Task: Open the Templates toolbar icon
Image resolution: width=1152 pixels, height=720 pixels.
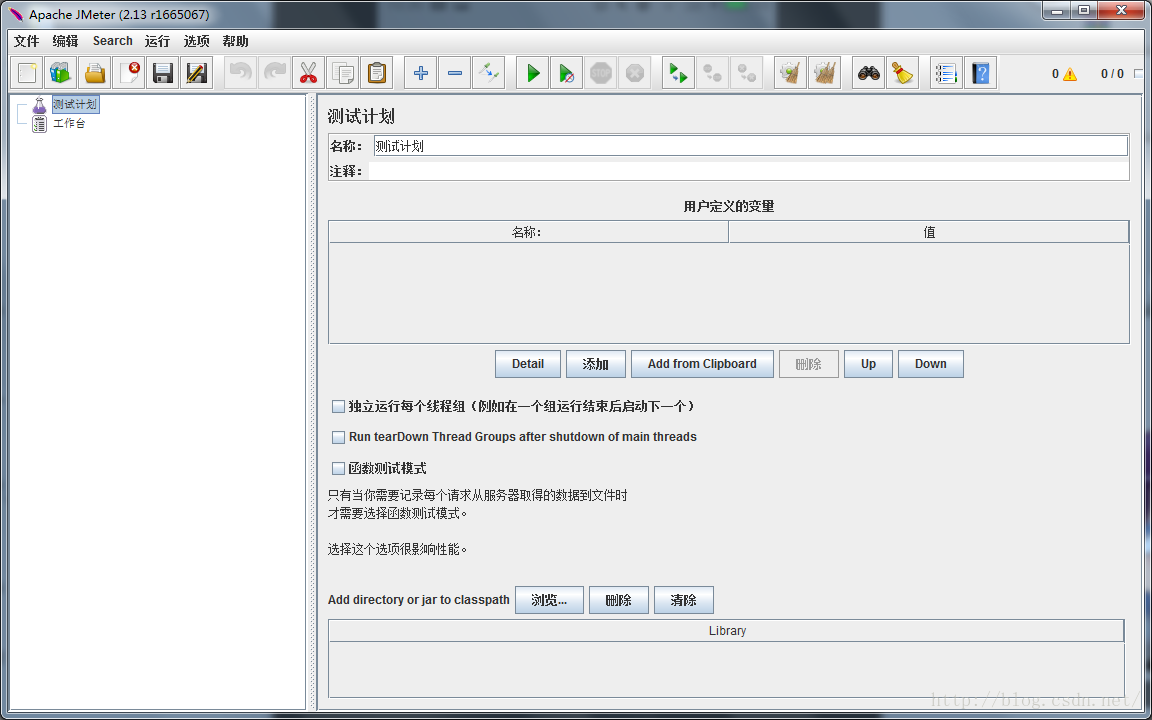Action: click(x=61, y=73)
